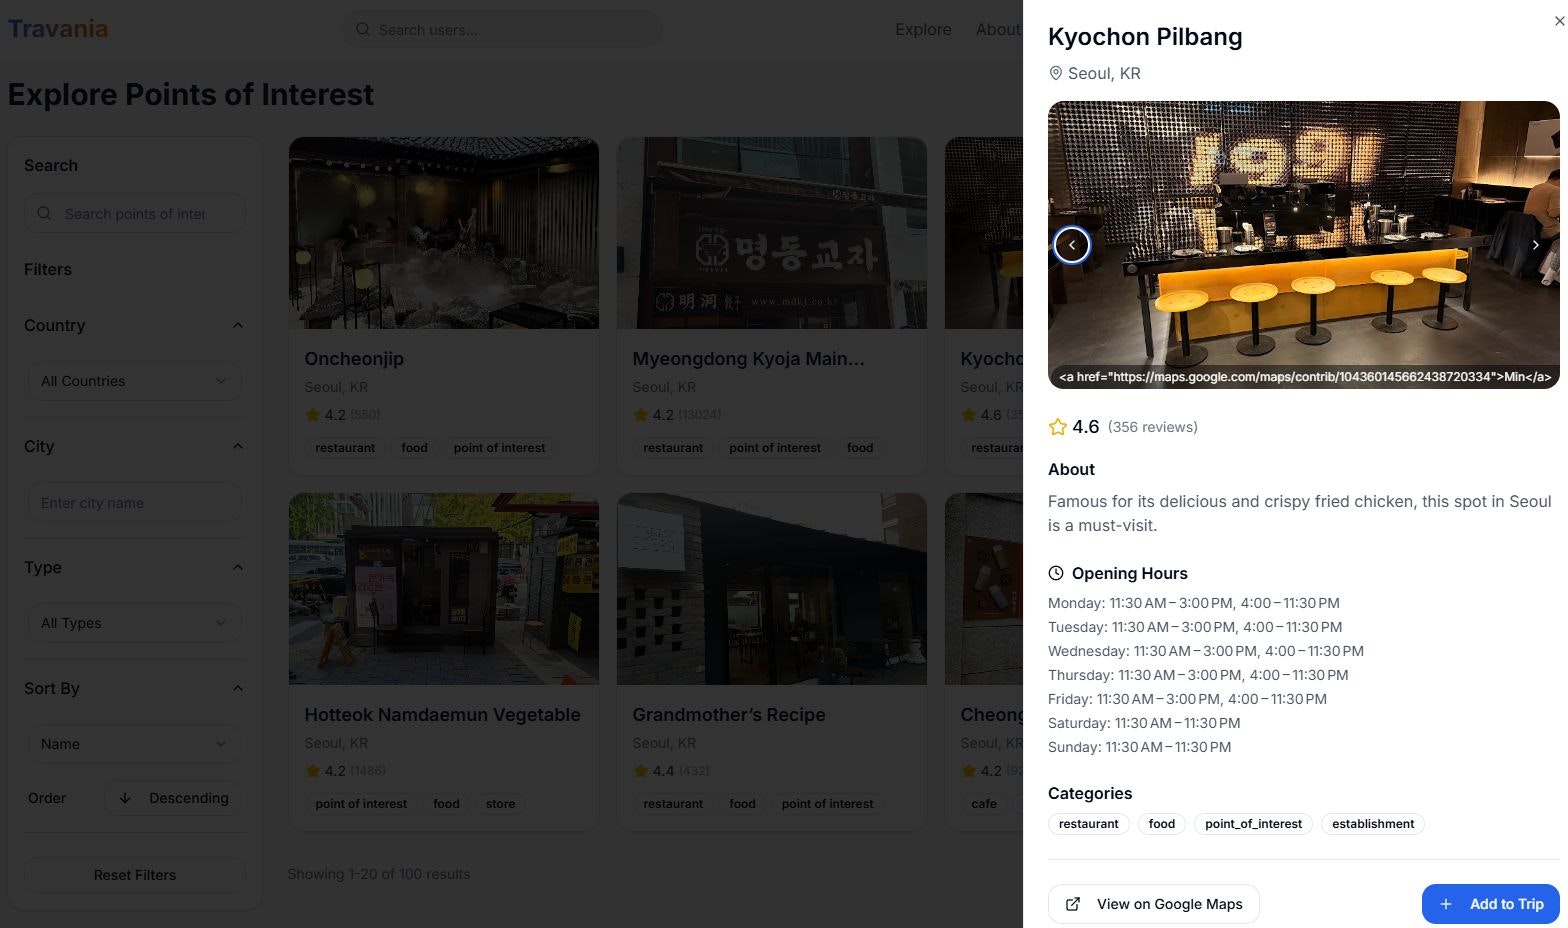Show next photo in Kyochon Pilbang carousel
Viewport: 1568px width, 928px height.
[x=1536, y=245]
